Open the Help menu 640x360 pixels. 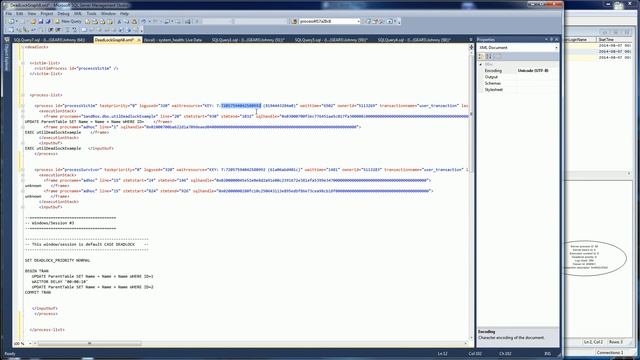coord(124,13)
